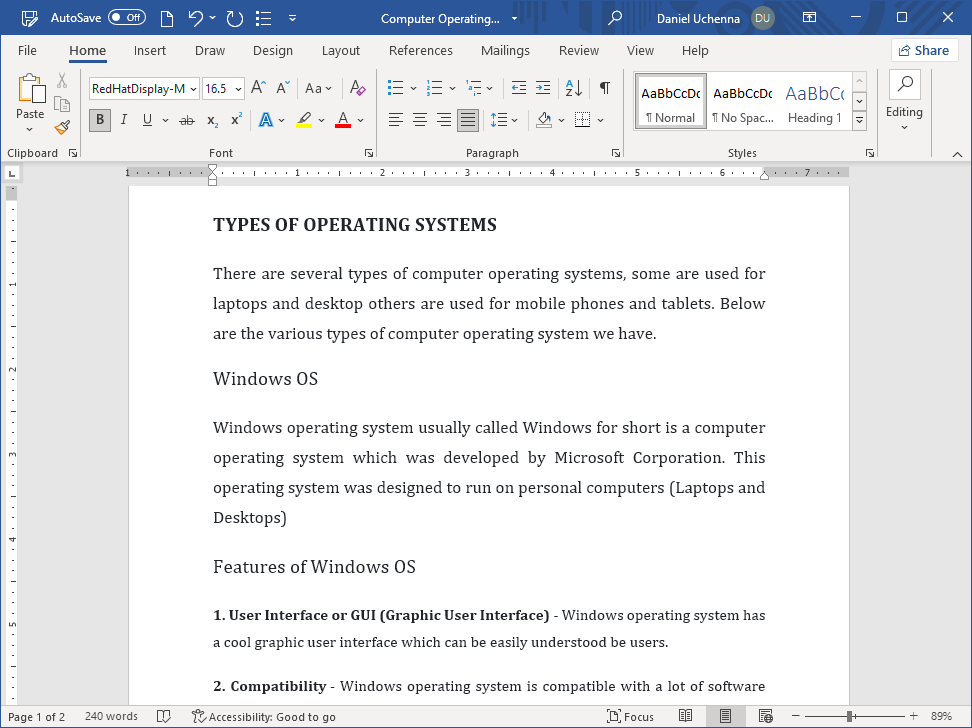Select the Format Painter
Screen dimensions: 972x728
click(x=61, y=127)
